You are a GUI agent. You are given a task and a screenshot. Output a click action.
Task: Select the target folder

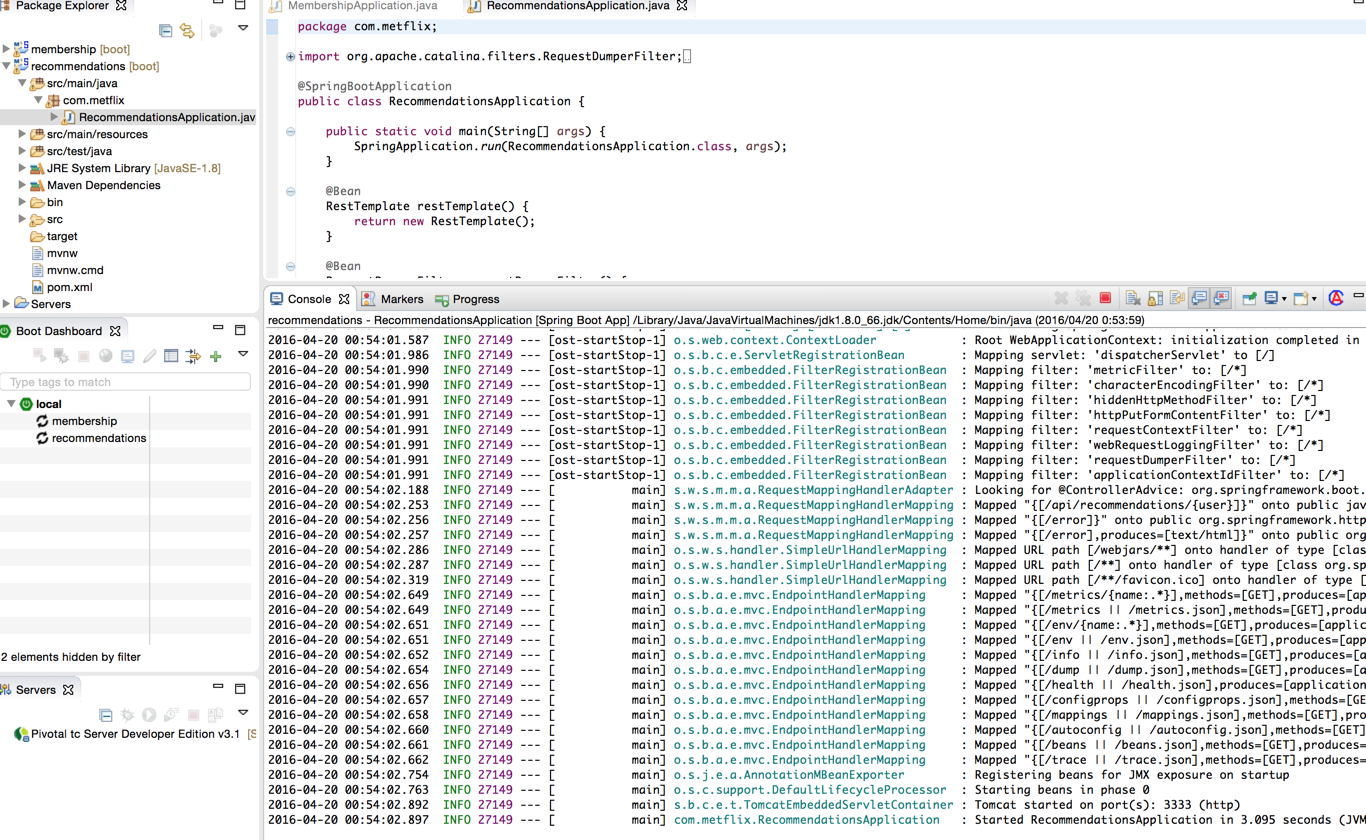click(x=54, y=236)
